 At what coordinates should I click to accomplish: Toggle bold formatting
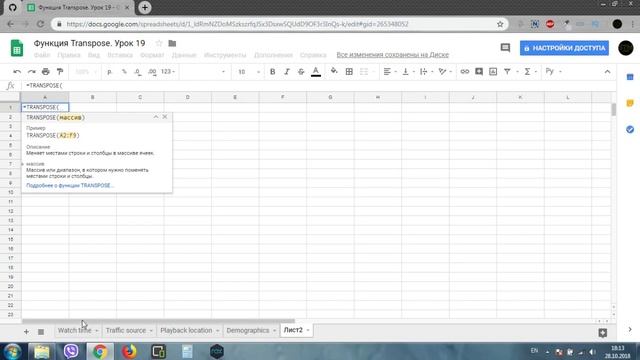[x=272, y=71]
